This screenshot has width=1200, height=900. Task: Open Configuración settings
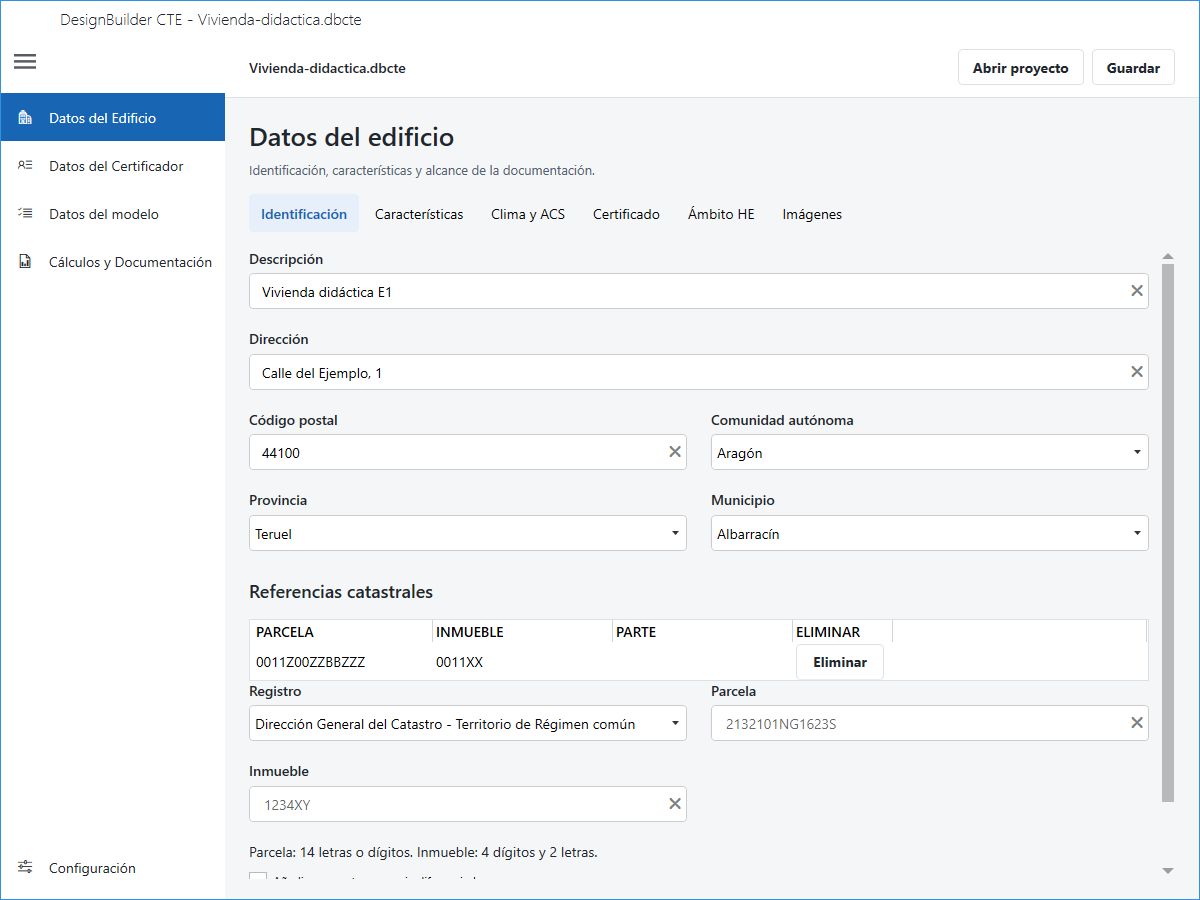(x=112, y=868)
